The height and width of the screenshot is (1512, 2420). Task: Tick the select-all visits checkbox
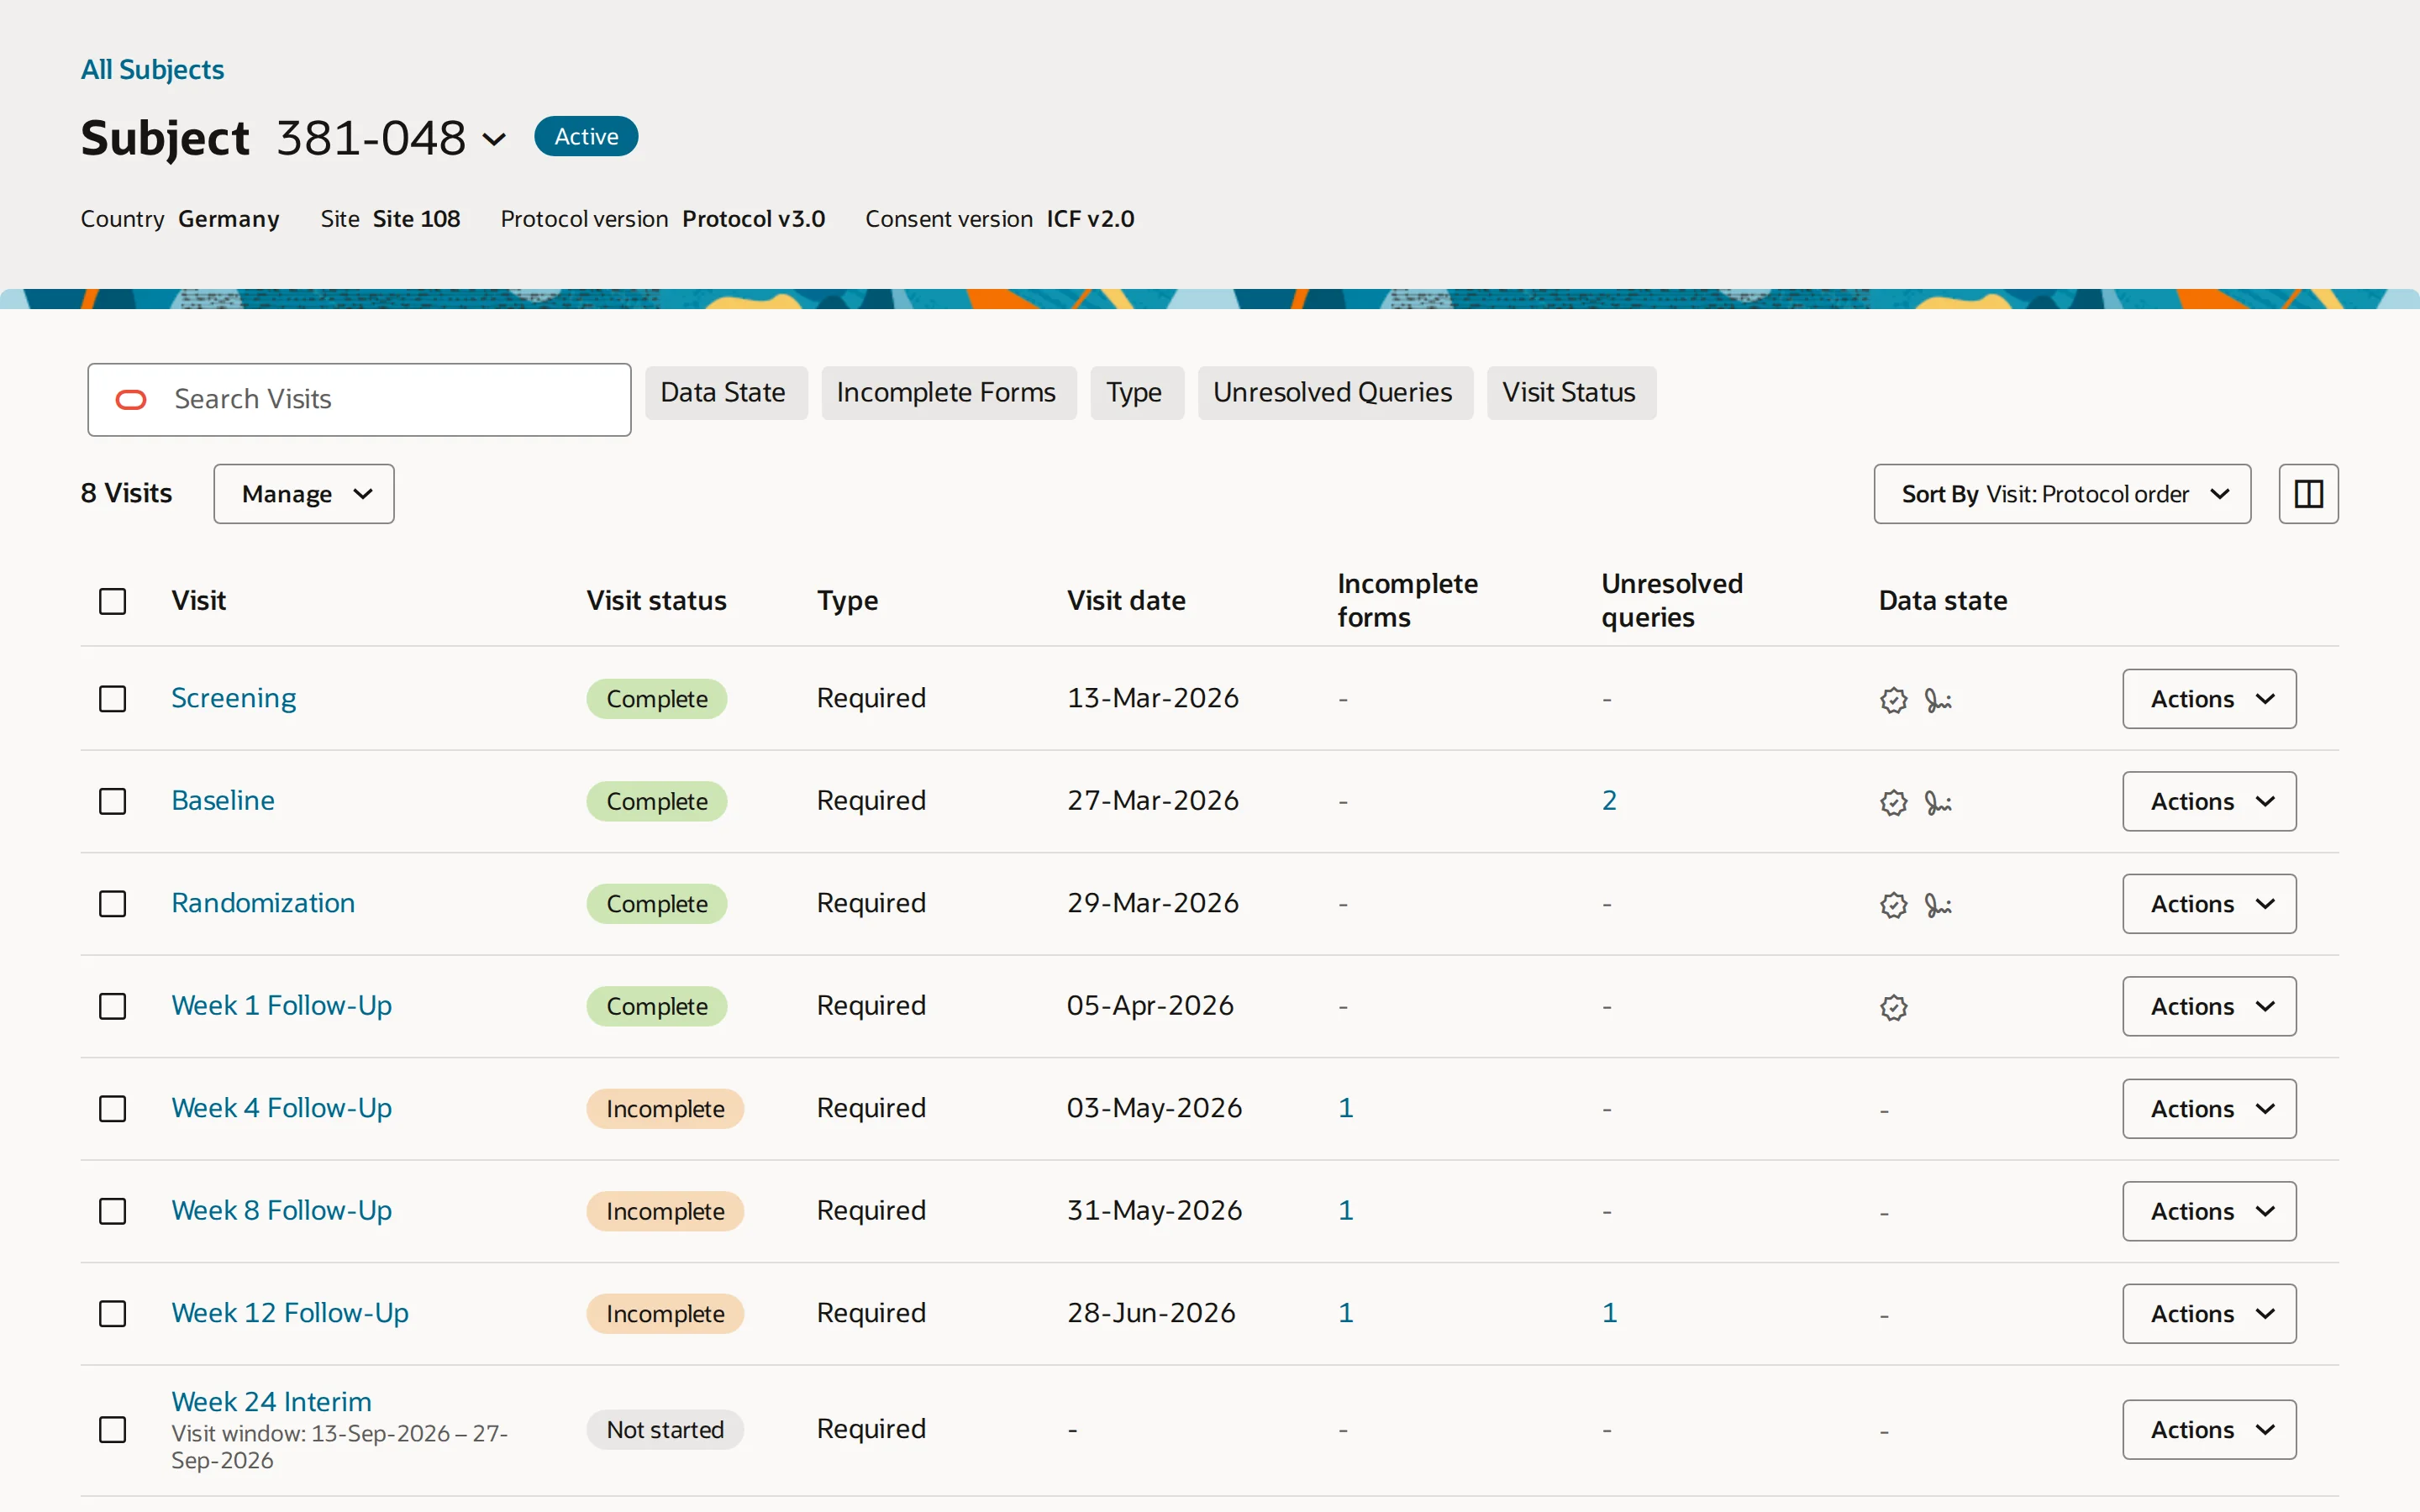(x=113, y=601)
